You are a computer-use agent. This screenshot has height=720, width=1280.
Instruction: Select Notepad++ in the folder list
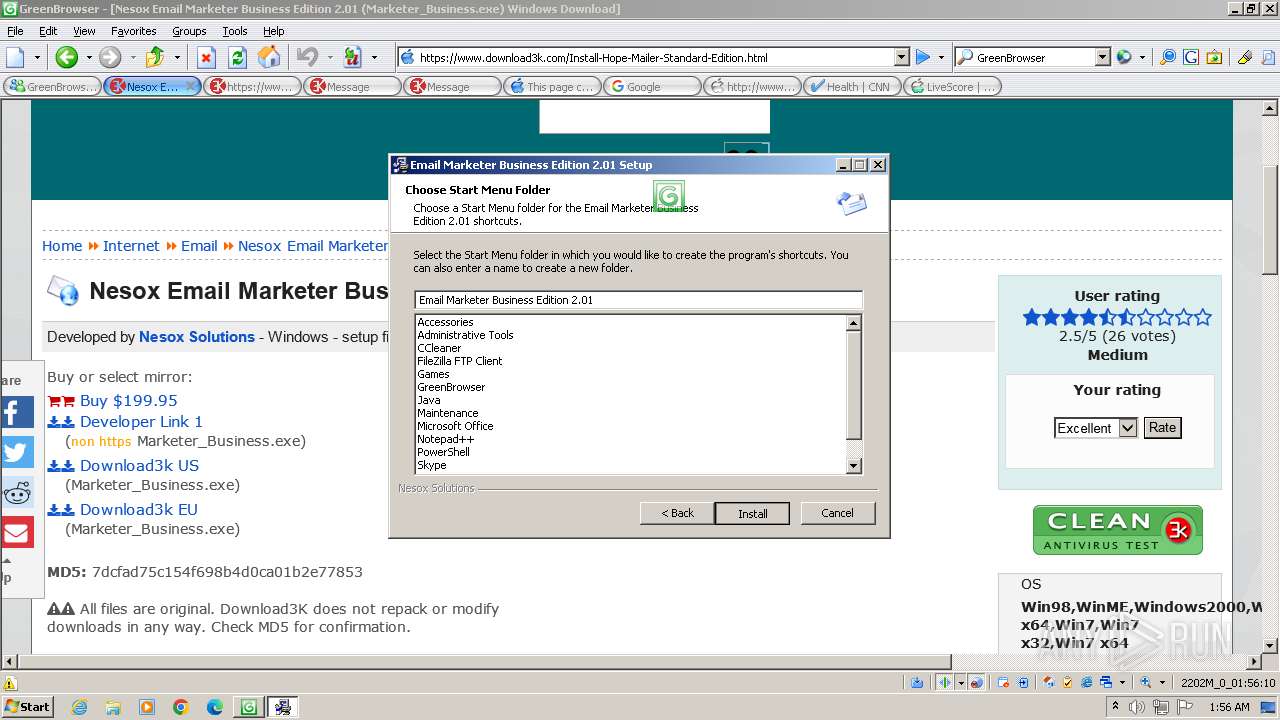445,439
